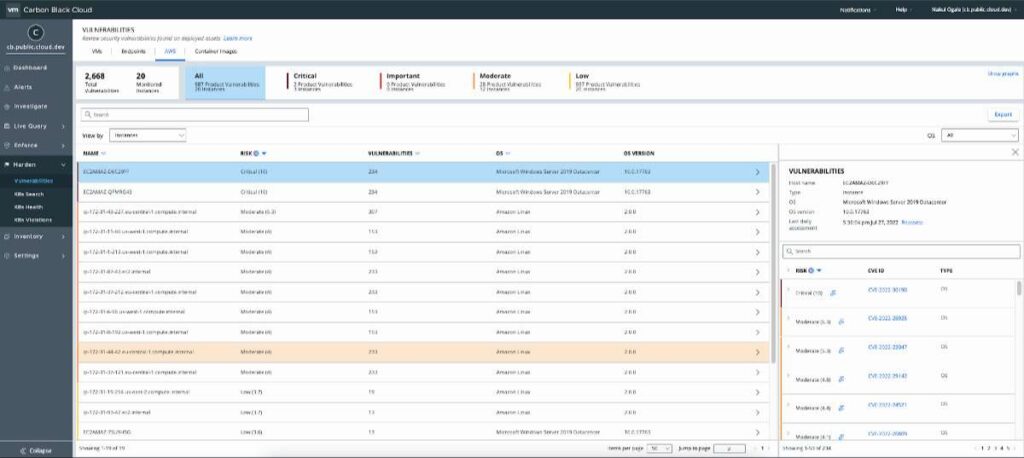Viewport: 1024px width, 458px height.
Task: Click the organization avatar circle
Action: [36, 33]
